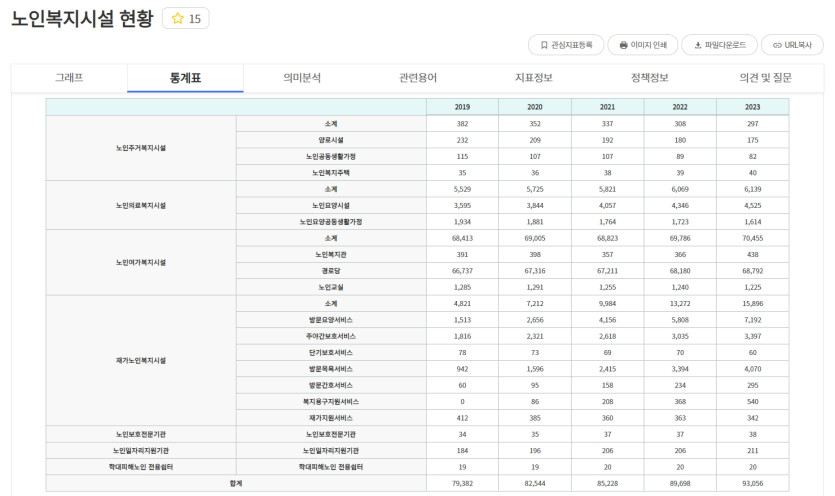Click the 양로시설 row label
The height and width of the screenshot is (496, 835).
pyautogui.click(x=331, y=140)
